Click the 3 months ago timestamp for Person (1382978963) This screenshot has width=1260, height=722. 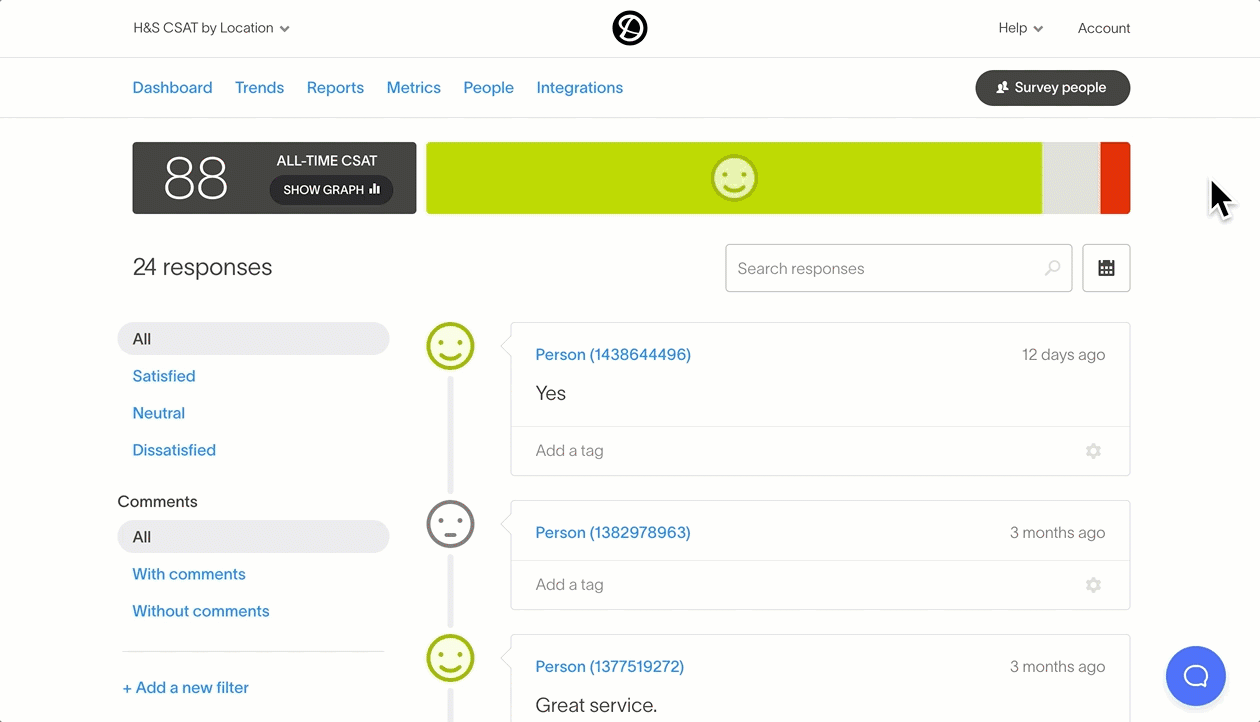pyautogui.click(x=1058, y=533)
